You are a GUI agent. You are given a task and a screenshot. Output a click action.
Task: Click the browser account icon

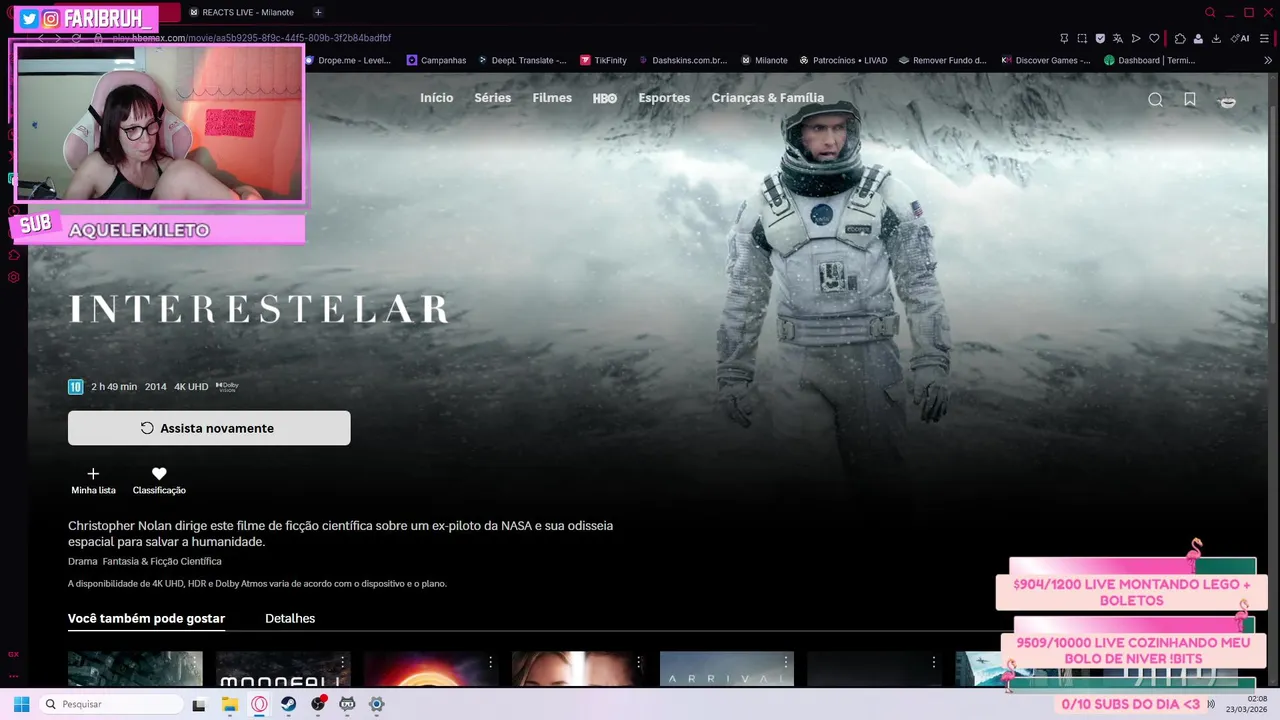coord(1198,39)
